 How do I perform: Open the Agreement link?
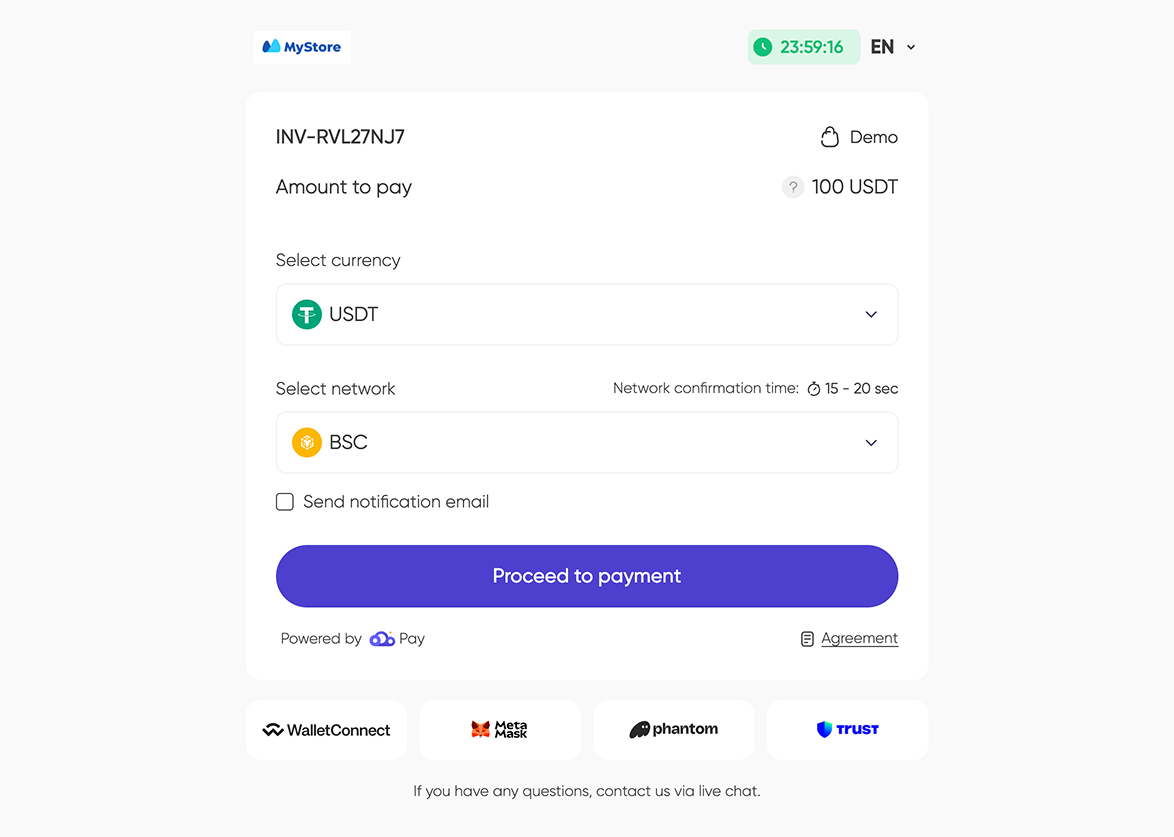(x=859, y=639)
